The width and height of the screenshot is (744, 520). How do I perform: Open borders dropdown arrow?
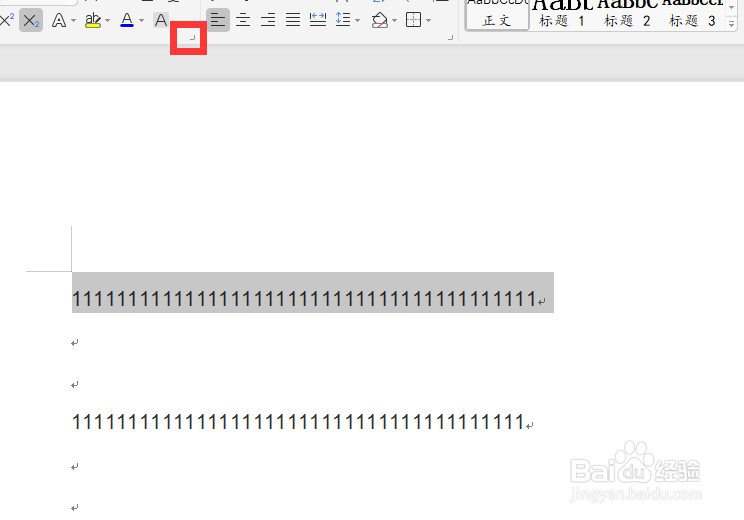point(428,20)
